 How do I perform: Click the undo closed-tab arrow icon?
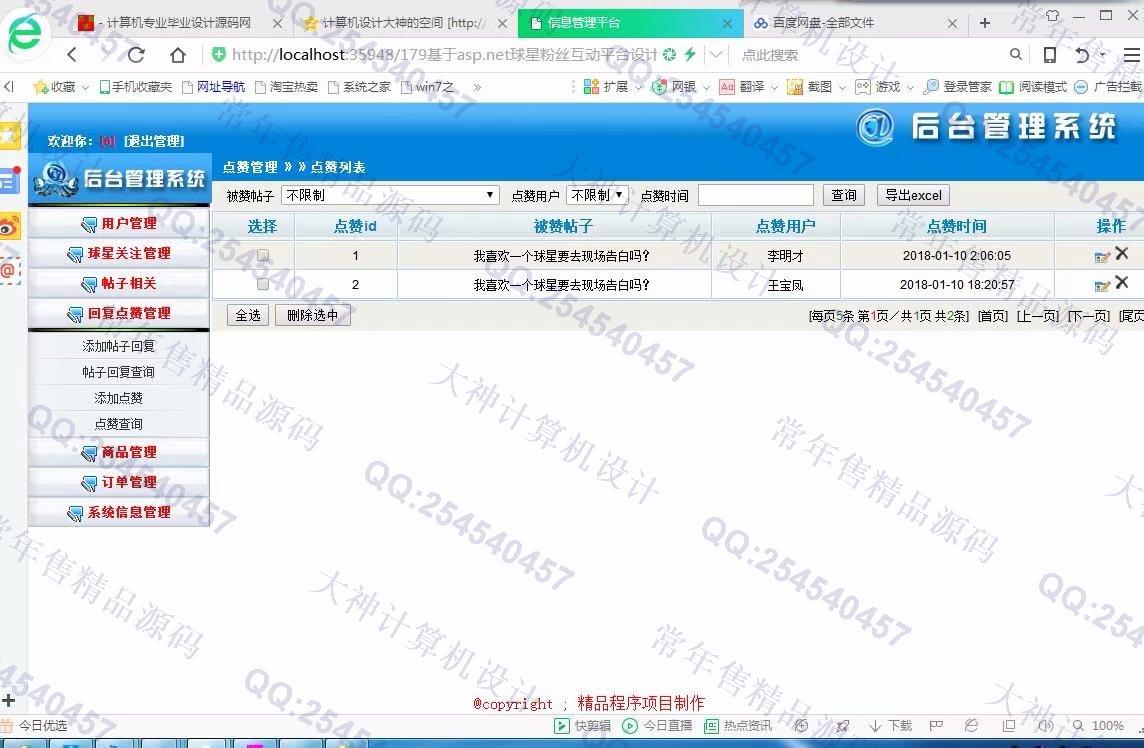1082,55
